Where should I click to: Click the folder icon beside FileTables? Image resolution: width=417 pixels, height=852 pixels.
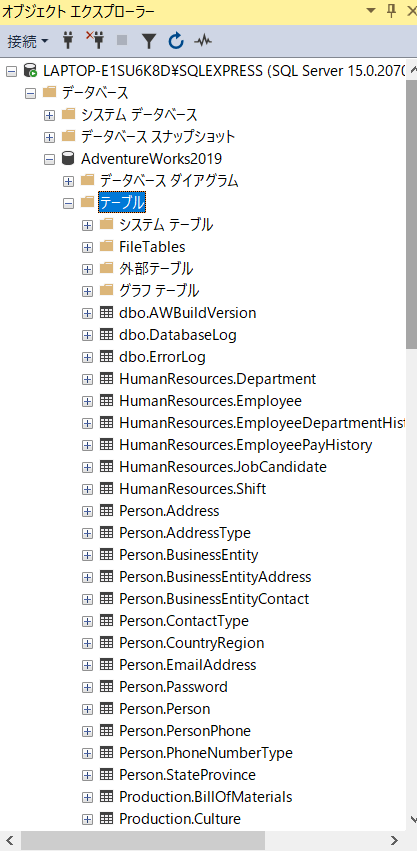[106, 246]
